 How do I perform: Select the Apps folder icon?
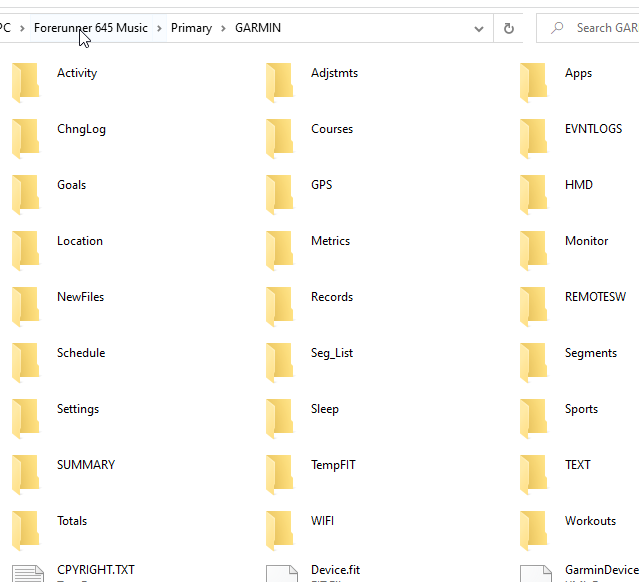534,82
